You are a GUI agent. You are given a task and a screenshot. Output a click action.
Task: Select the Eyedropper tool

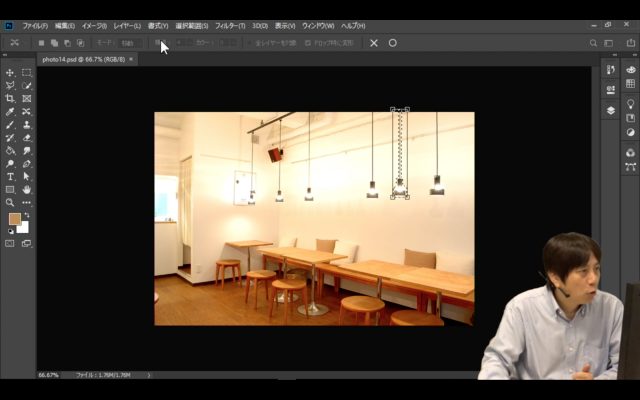coord(10,112)
